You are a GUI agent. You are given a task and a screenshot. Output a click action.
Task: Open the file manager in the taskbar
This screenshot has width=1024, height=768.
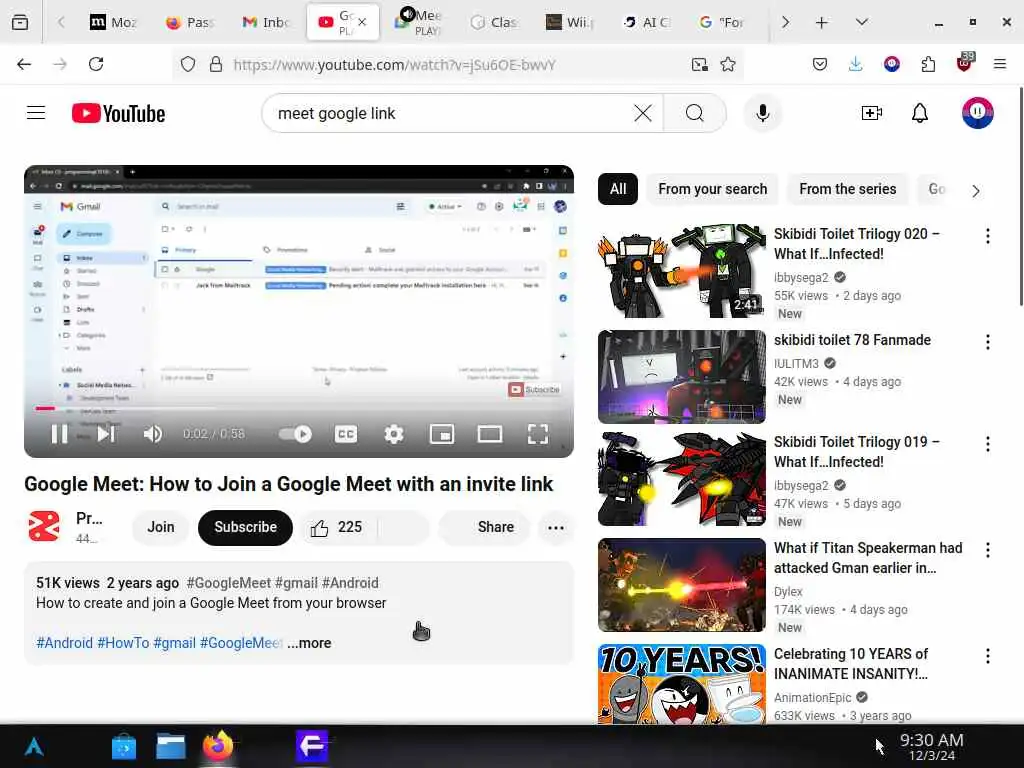pyautogui.click(x=171, y=746)
